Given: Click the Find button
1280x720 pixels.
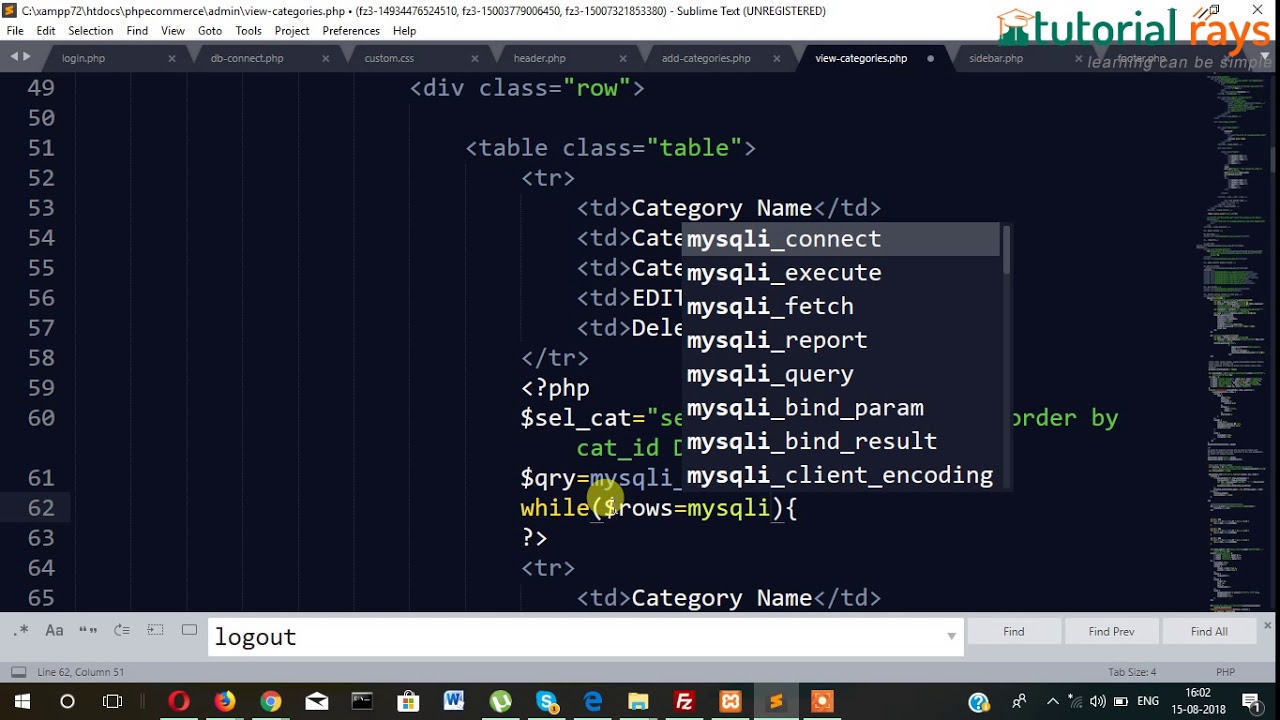Looking at the screenshot, I should 1014,632.
